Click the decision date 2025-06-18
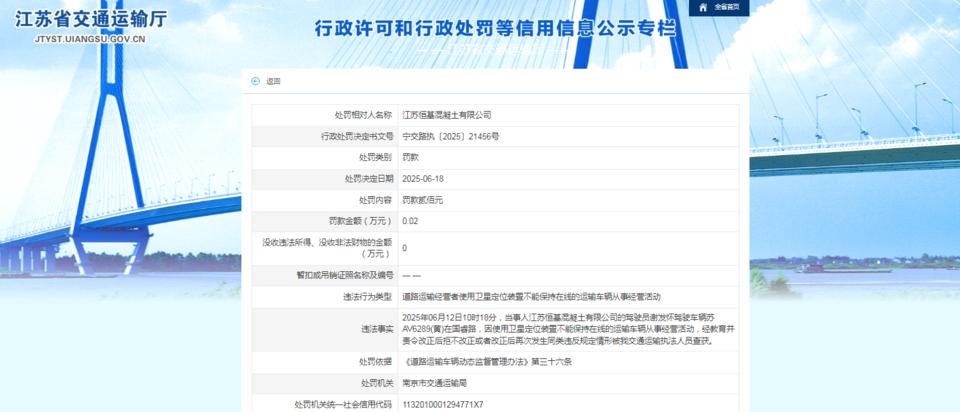The image size is (960, 412). [x=422, y=179]
